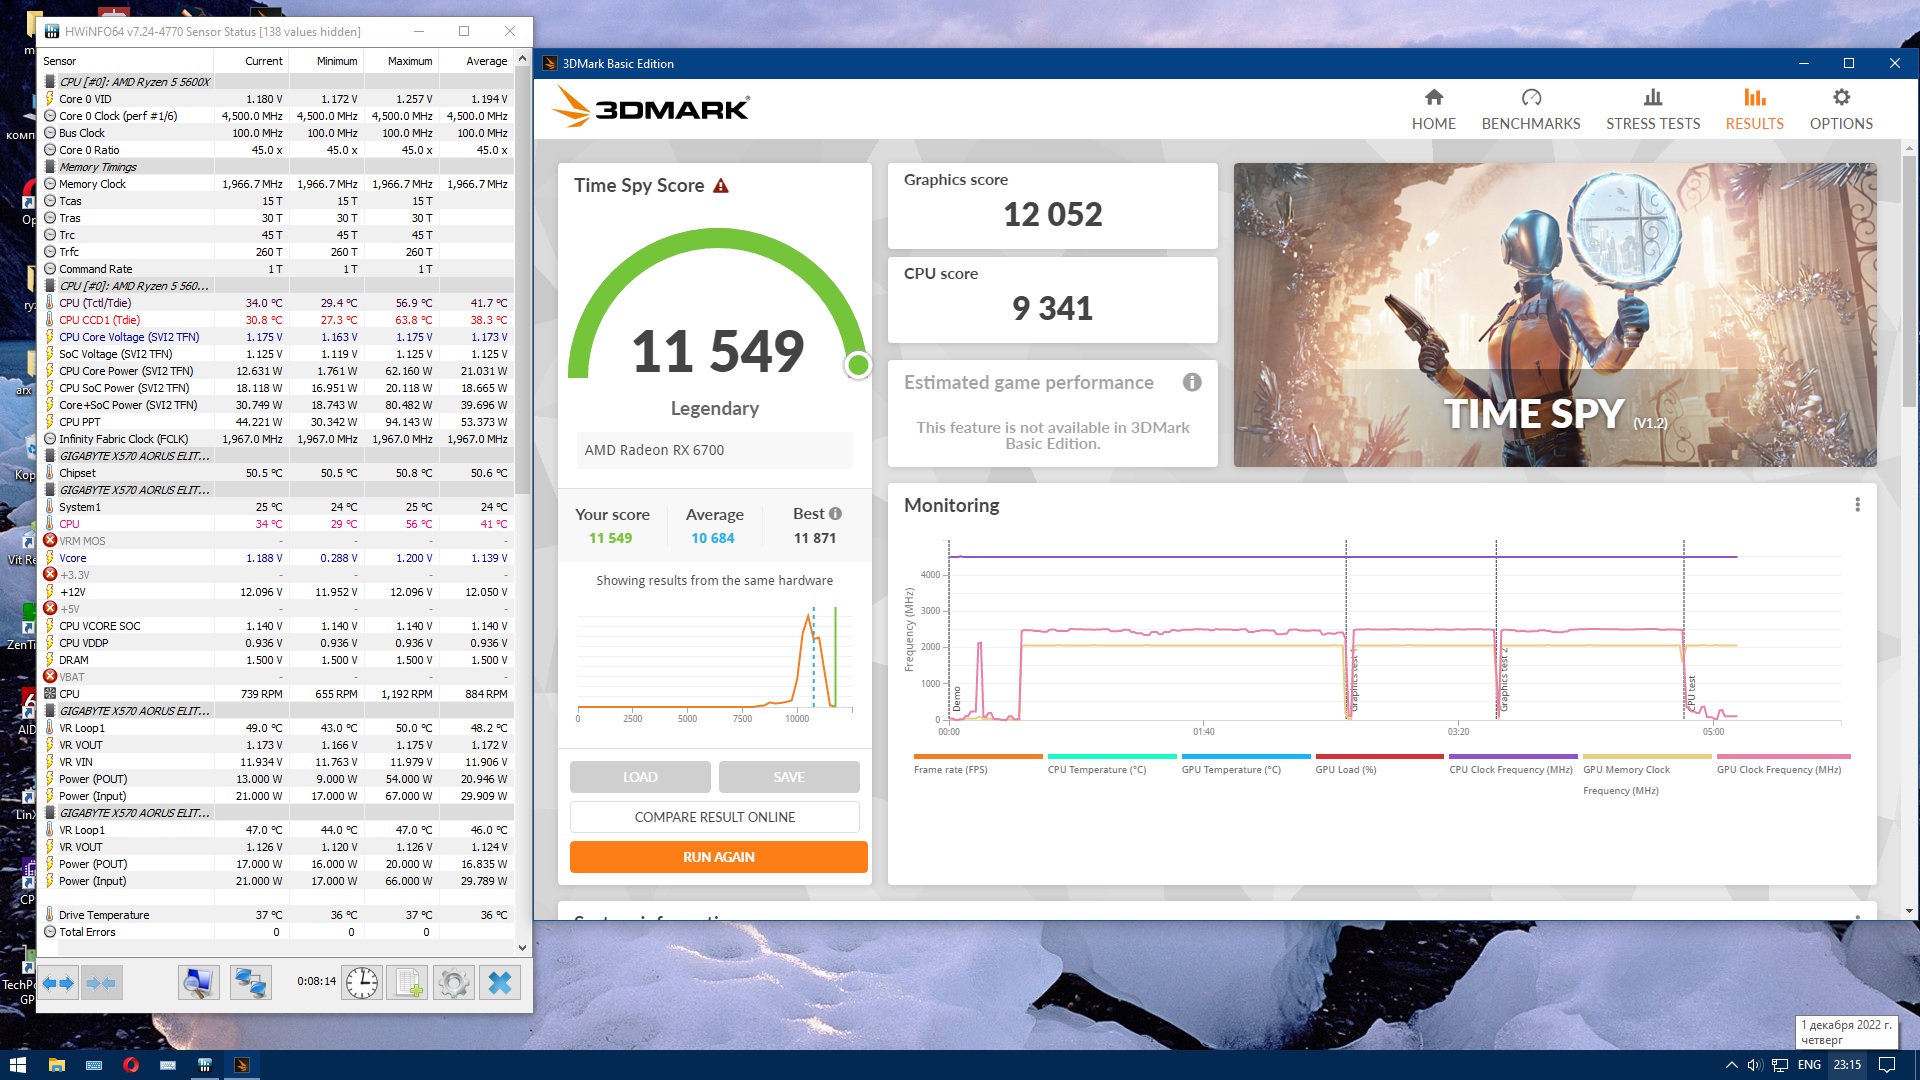Click HWiNFO sensor list scroll-down arrow
The image size is (1920, 1080).
pyautogui.click(x=522, y=947)
